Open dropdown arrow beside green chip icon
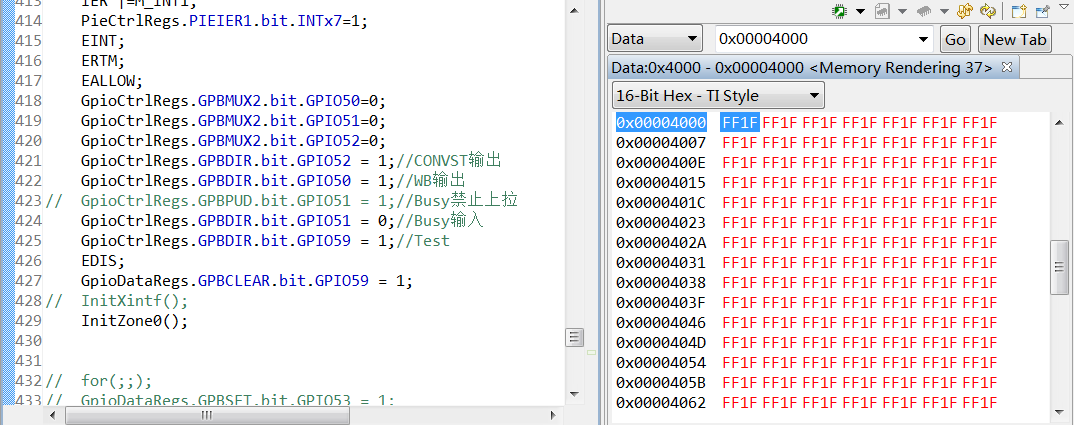This screenshot has width=1074, height=425. point(860,12)
